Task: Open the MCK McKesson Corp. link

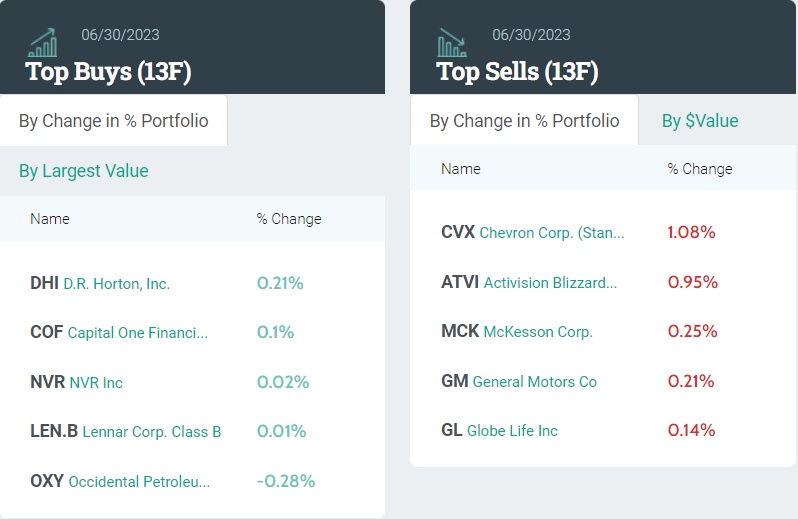Action: (517, 331)
